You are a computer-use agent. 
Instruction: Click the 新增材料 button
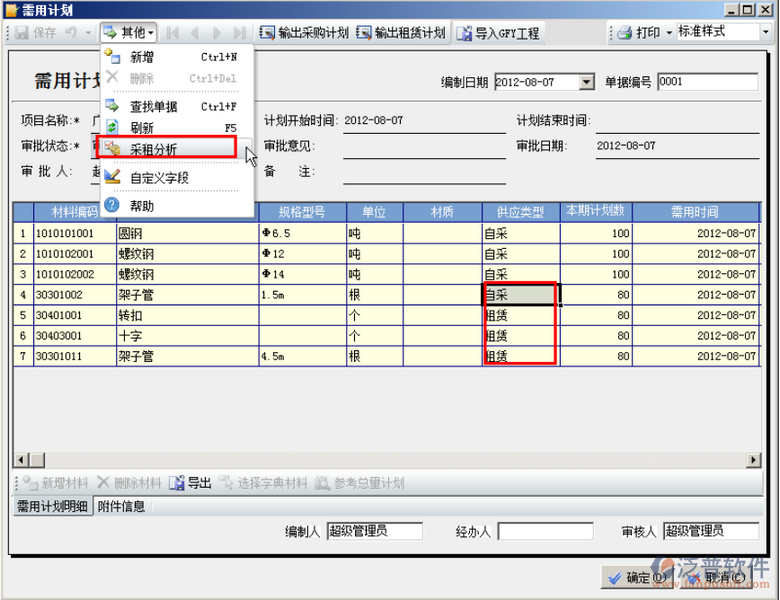coord(55,483)
